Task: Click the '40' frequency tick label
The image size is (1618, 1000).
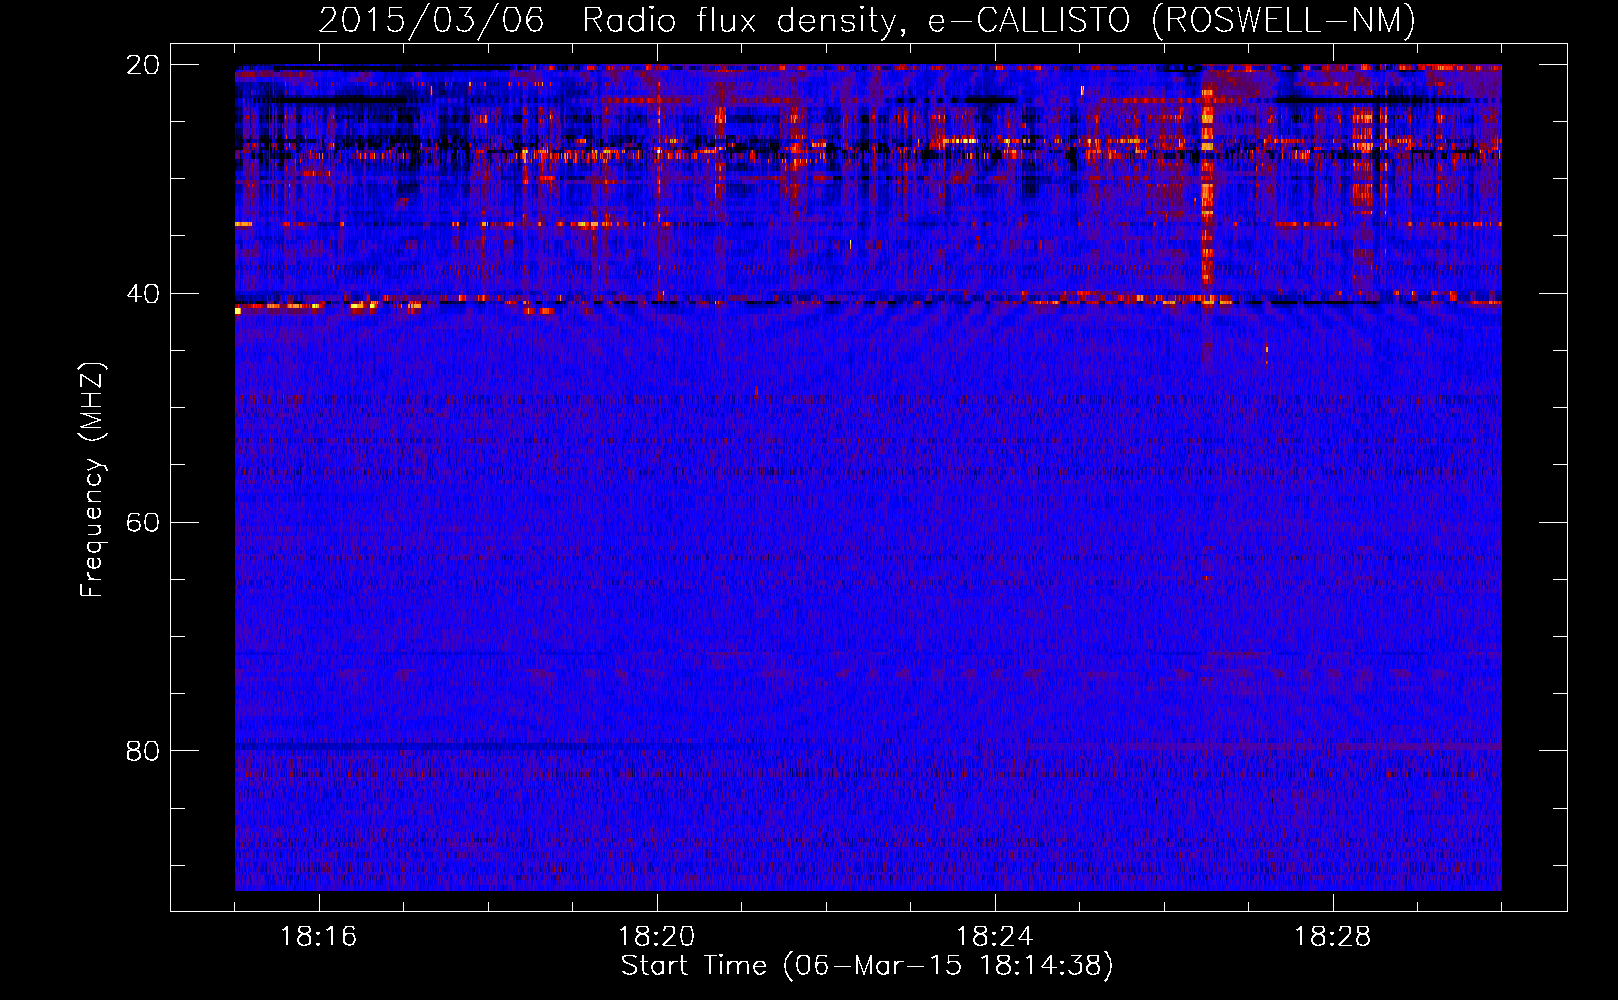Action: point(143,294)
